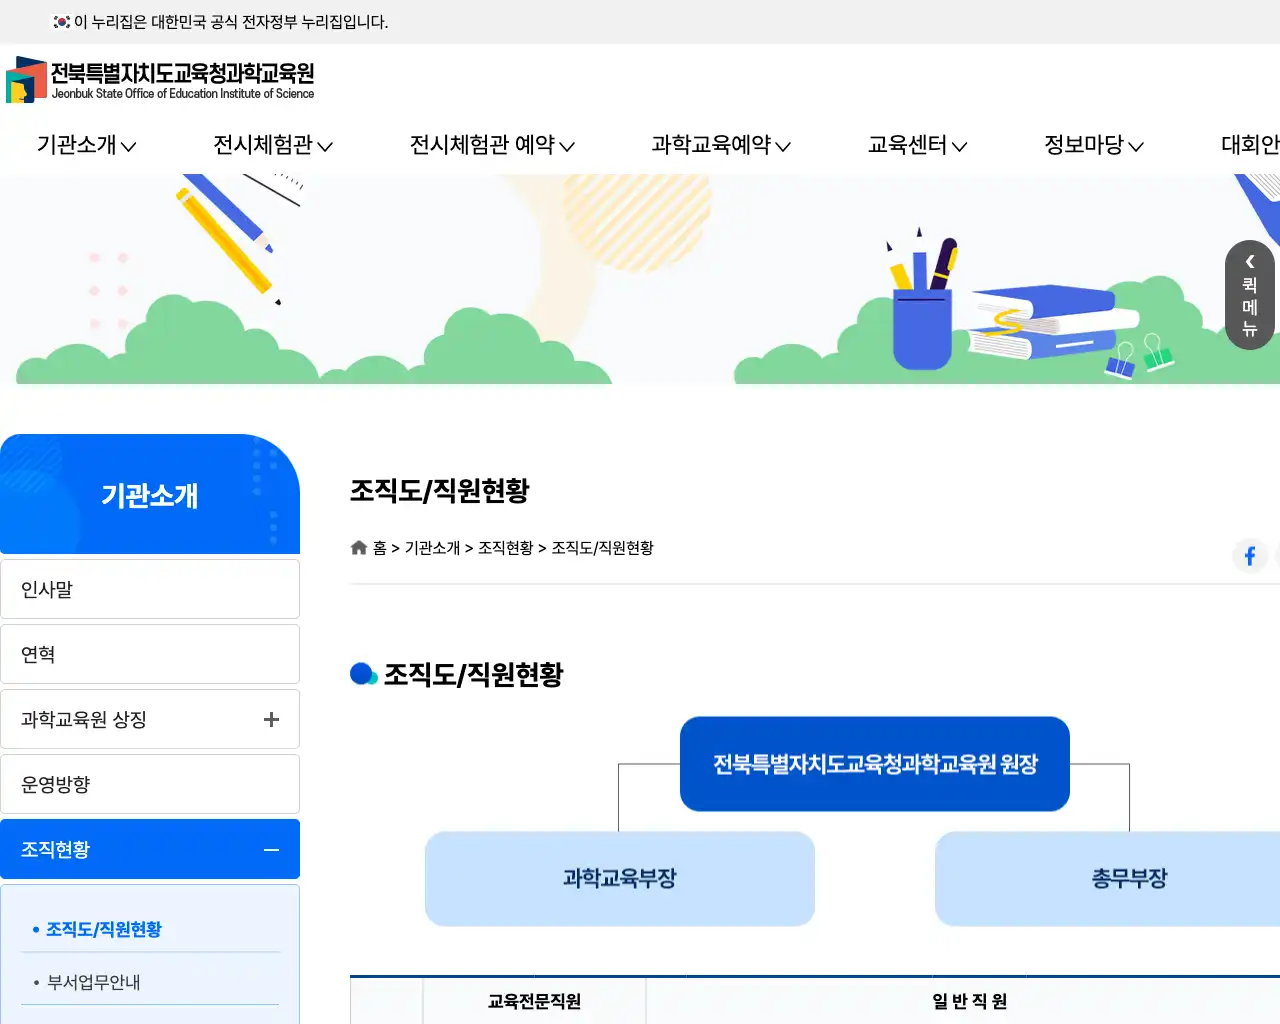Select the 대회안내 menu item
1280x1024 pixels.
pos(1250,145)
